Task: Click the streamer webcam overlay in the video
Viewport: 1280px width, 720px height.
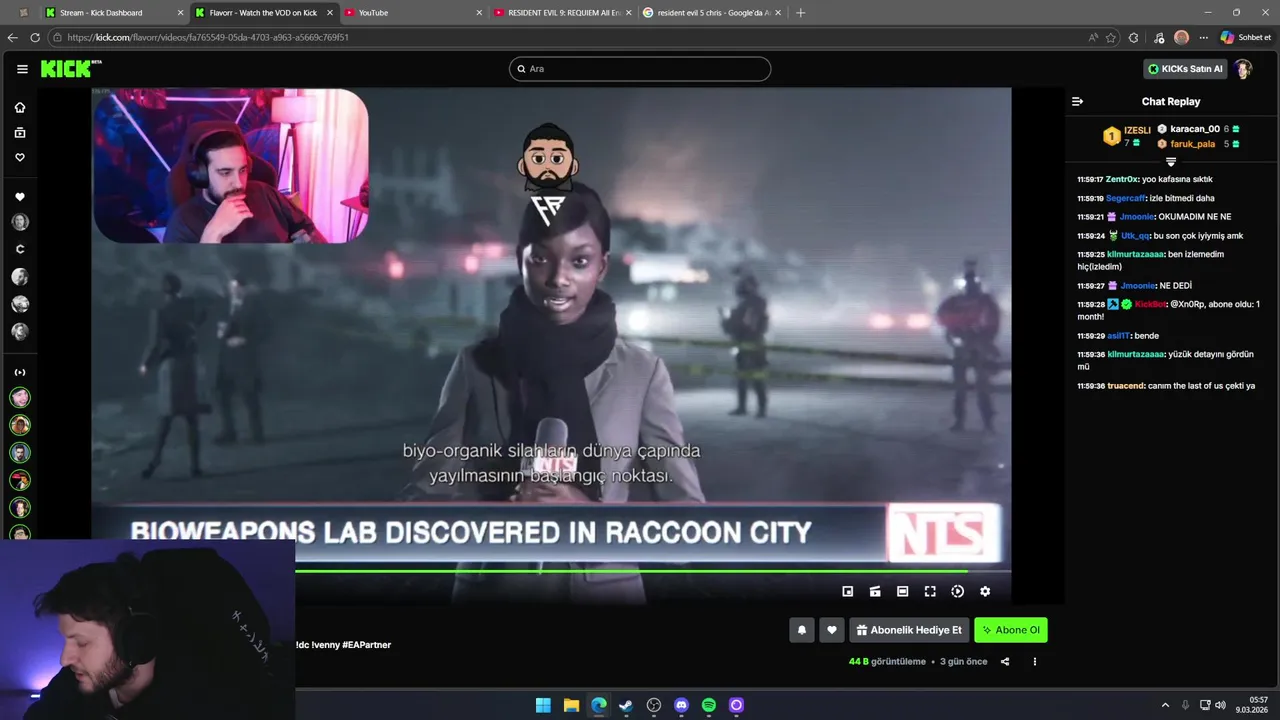Action: 231,166
